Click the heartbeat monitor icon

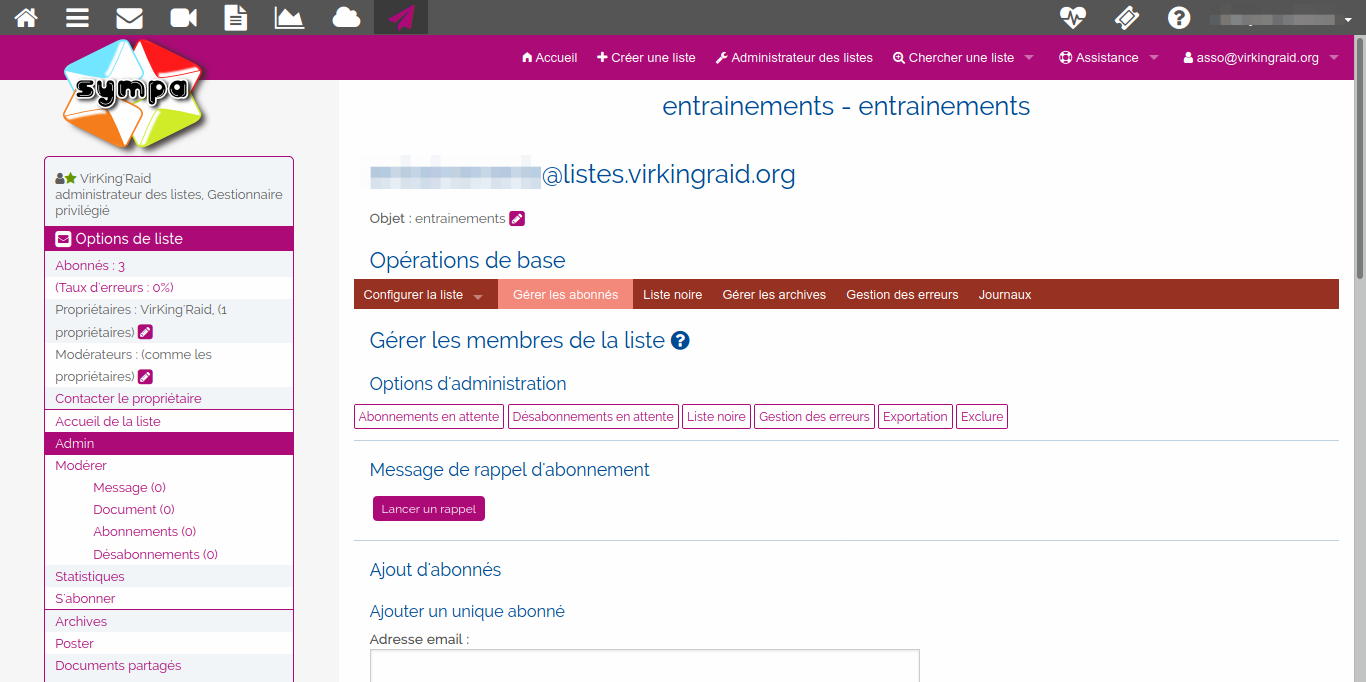tap(1073, 17)
